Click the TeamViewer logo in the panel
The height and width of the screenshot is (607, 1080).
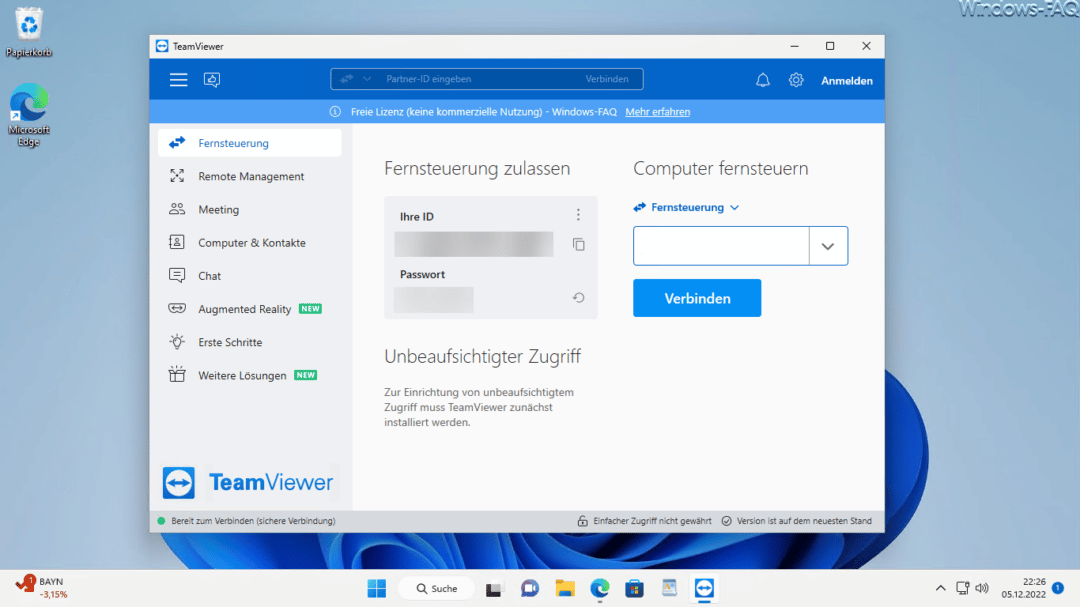point(247,482)
